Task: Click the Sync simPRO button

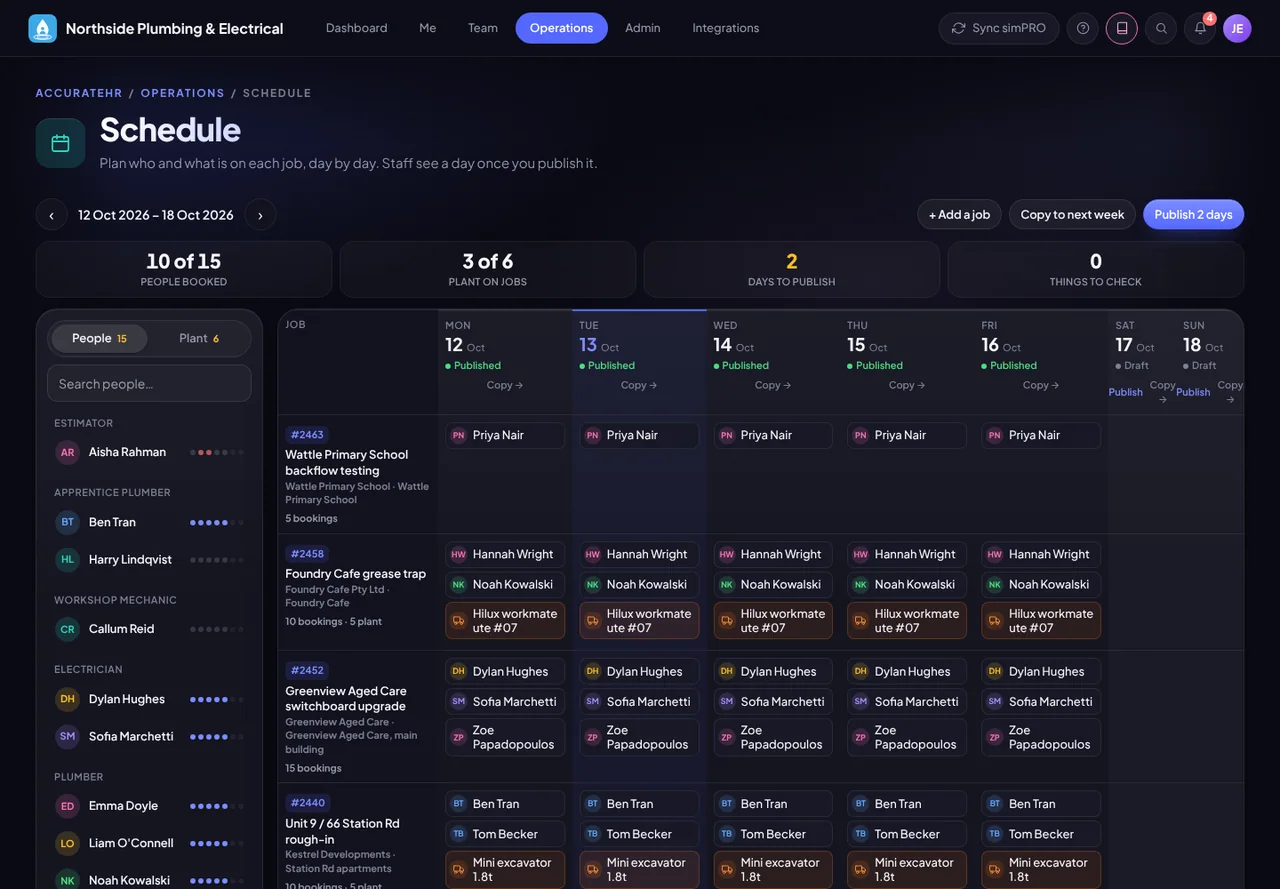Action: pyautogui.click(x=999, y=28)
